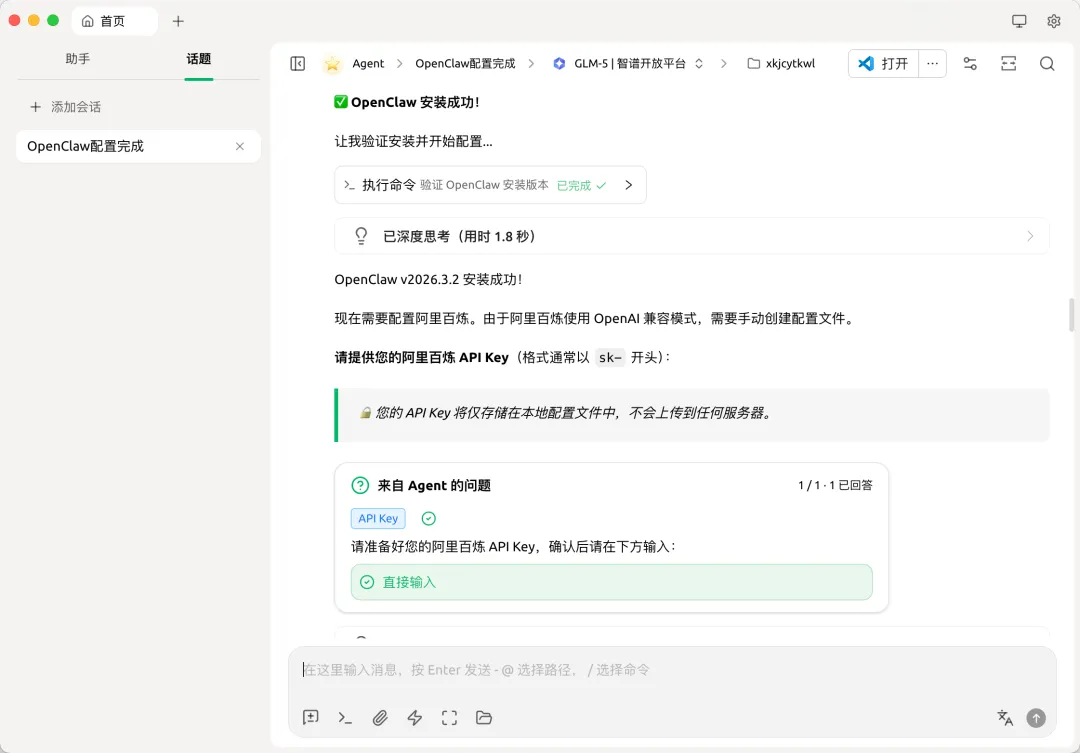The width and height of the screenshot is (1080, 753).
Task: Focus the message input field
Action: coord(672,670)
